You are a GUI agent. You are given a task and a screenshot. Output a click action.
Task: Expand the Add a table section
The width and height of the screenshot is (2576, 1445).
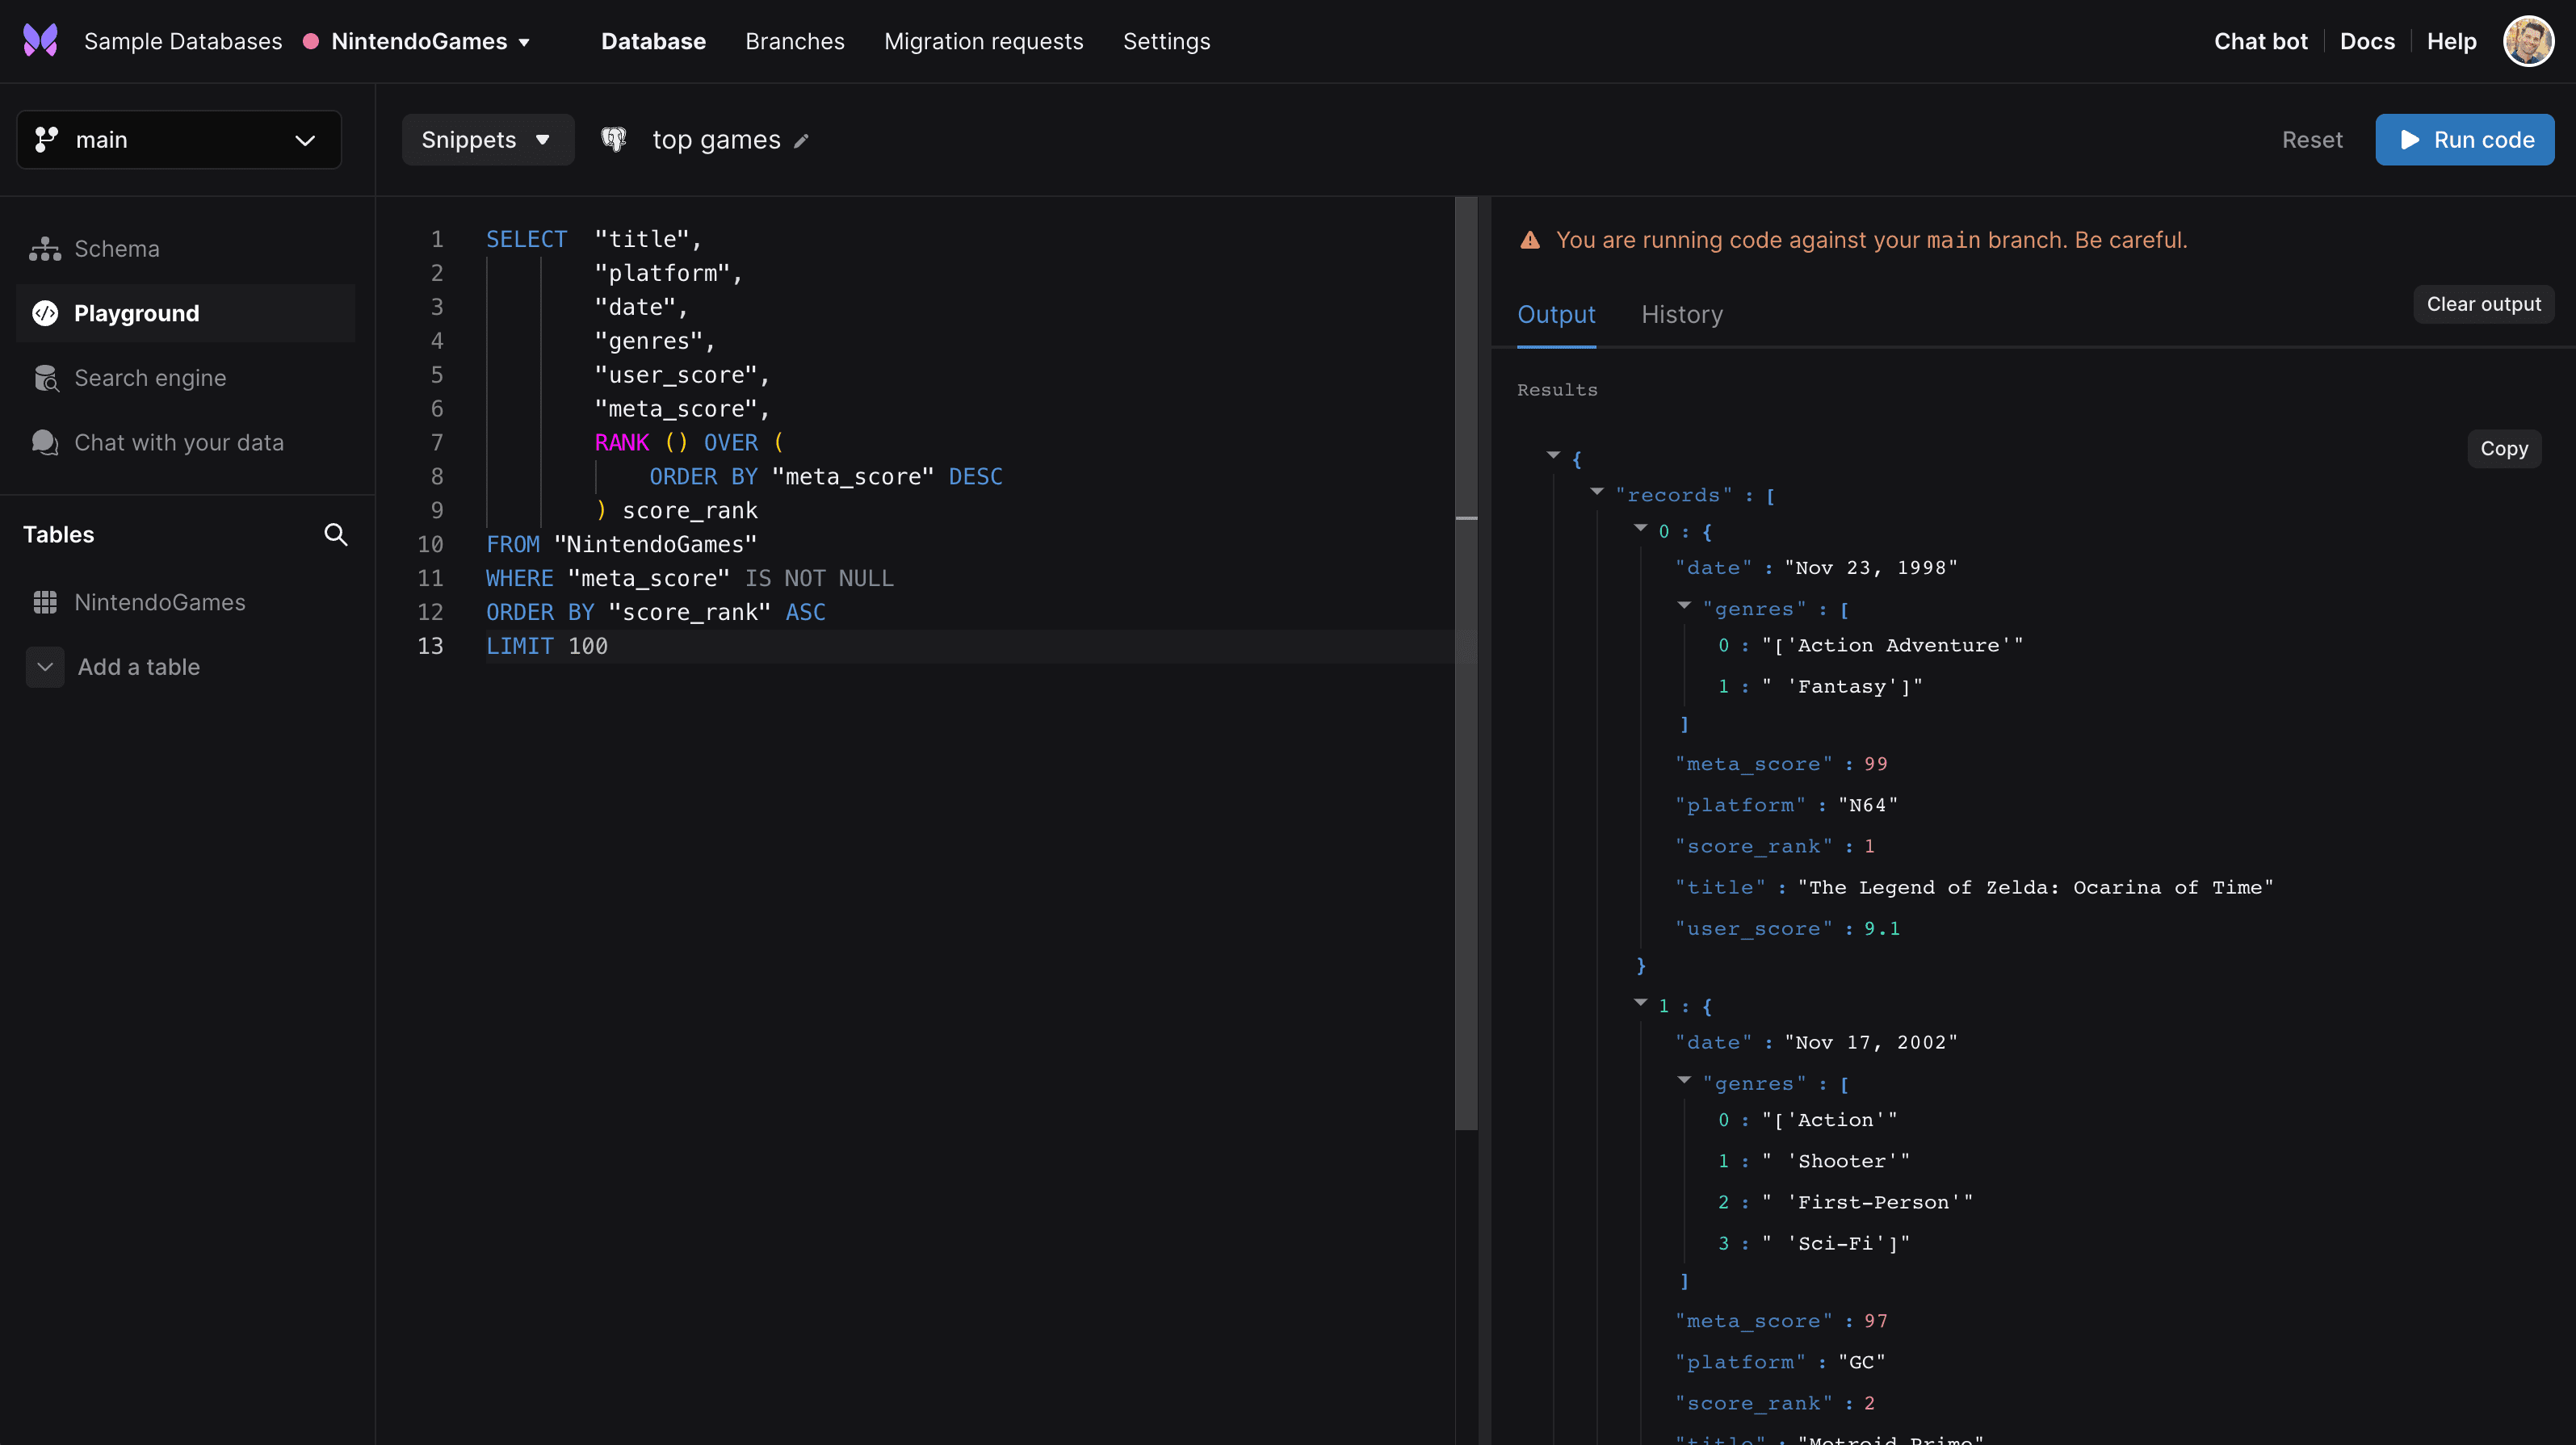click(x=44, y=667)
